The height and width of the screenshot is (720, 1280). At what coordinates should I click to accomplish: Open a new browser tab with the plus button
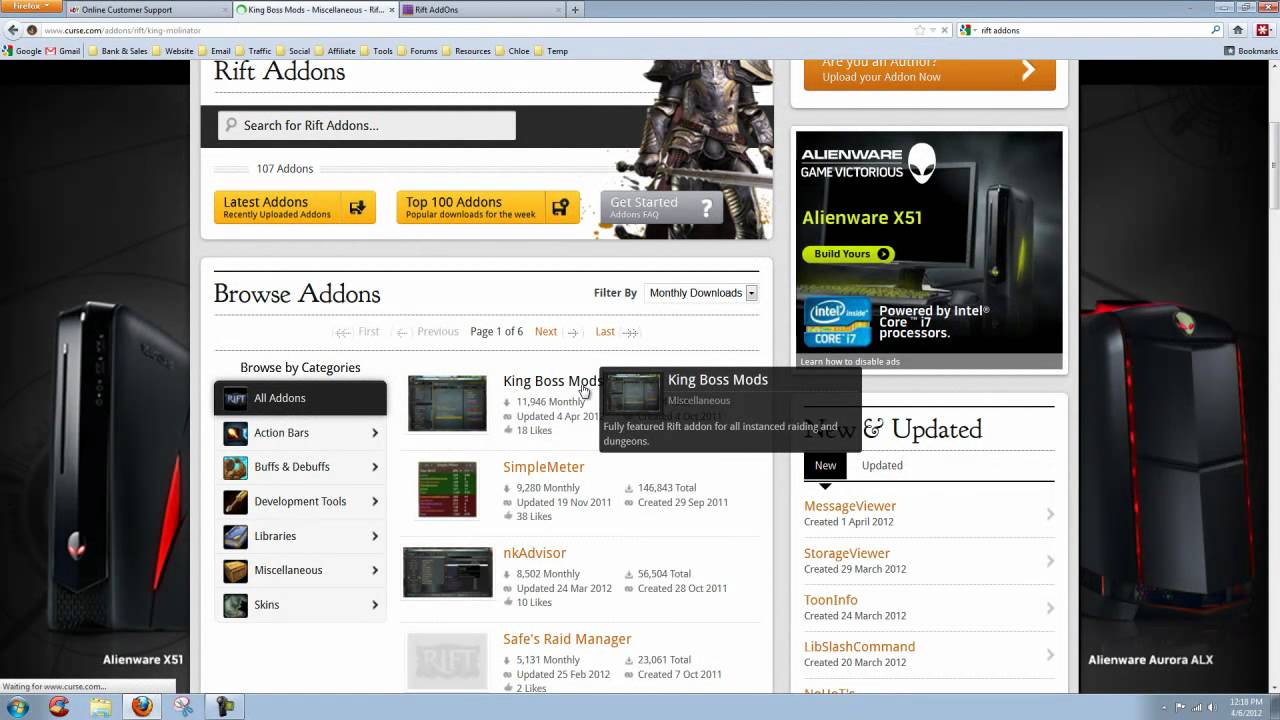pos(574,10)
